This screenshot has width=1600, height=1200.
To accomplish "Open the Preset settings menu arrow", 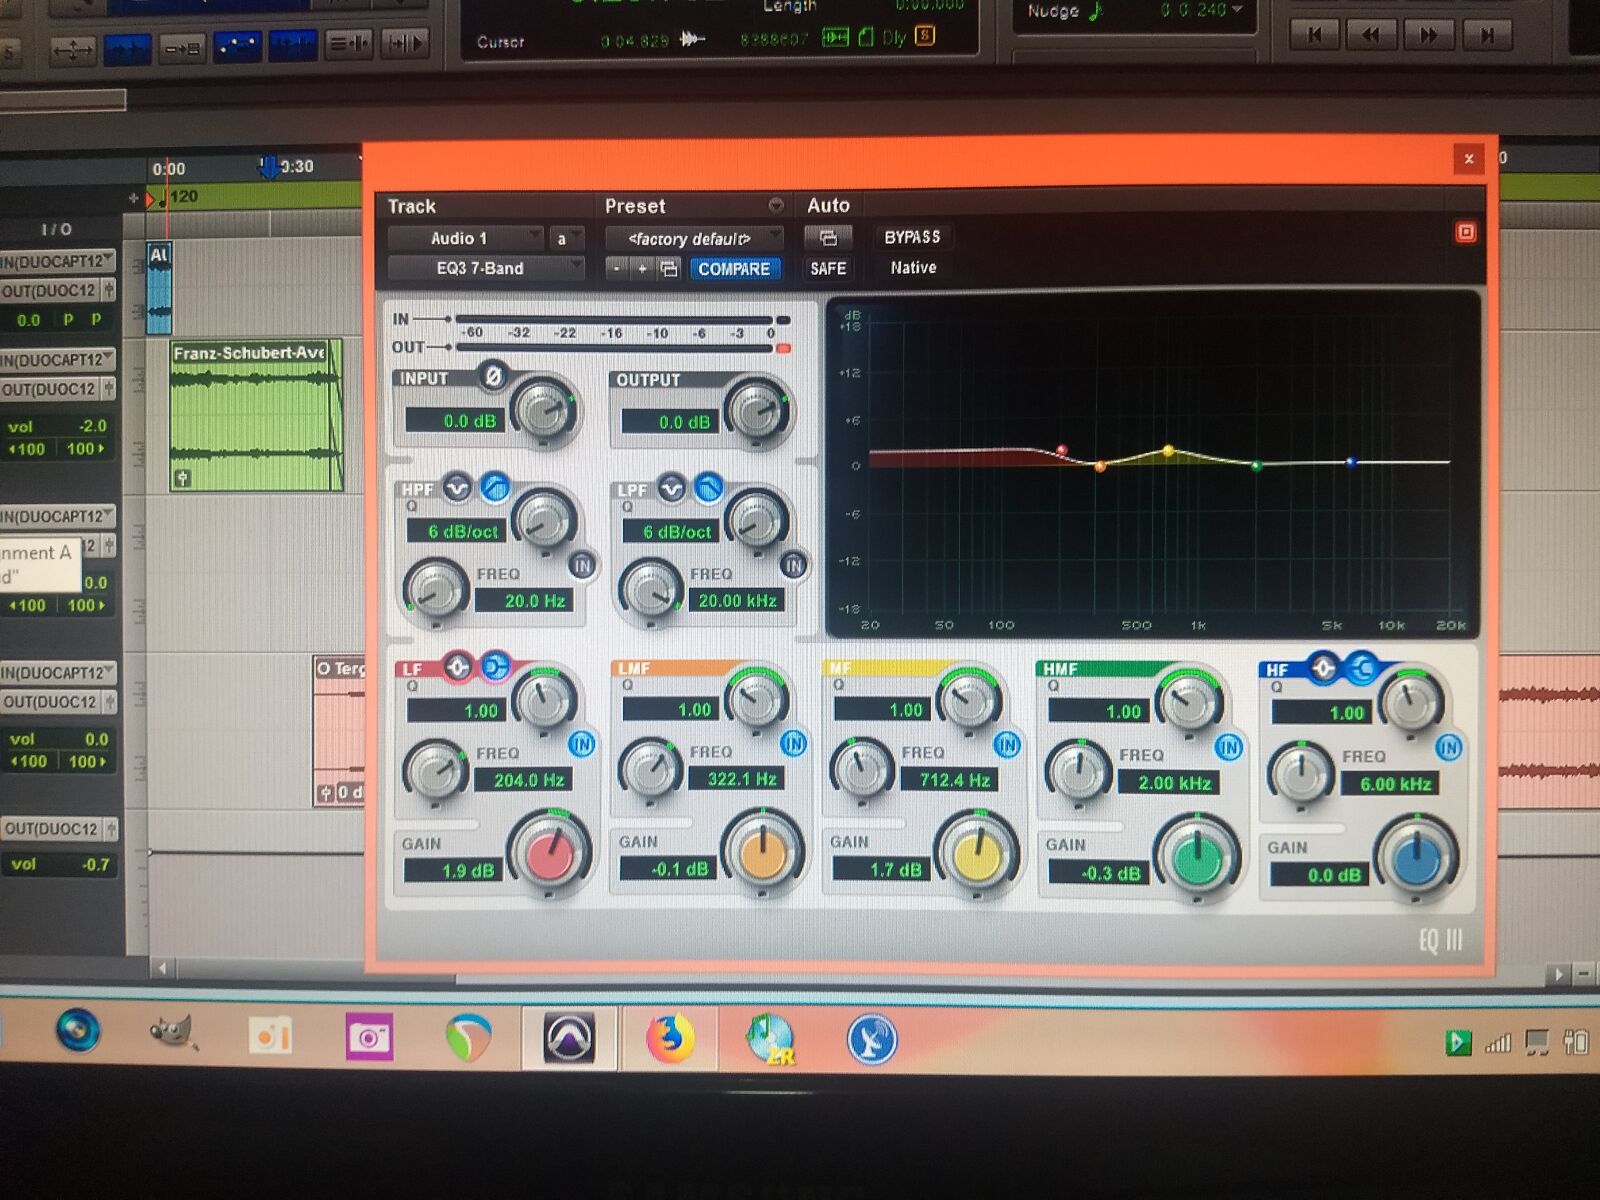I will tap(776, 206).
